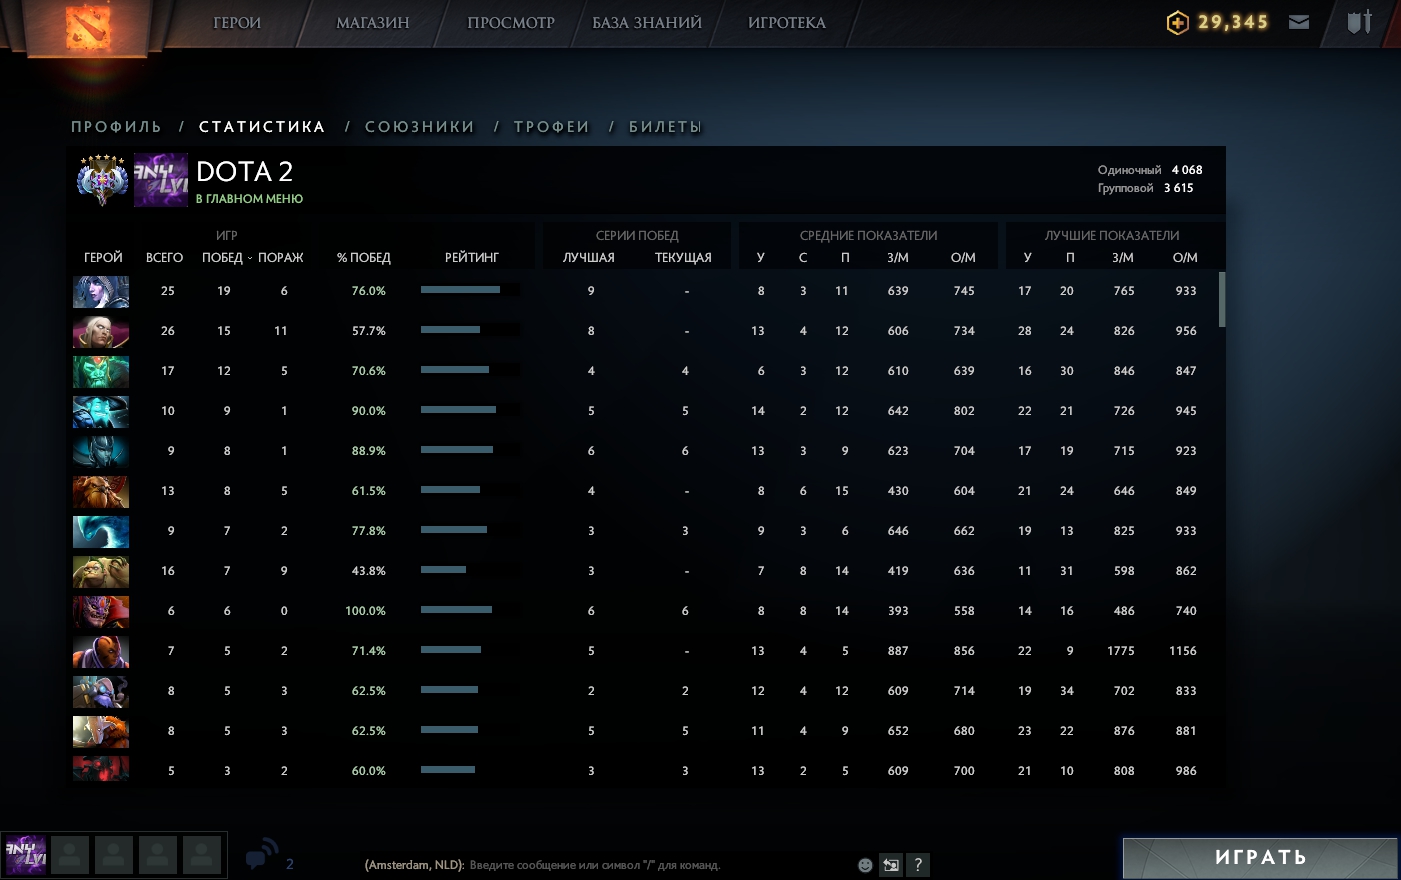Click the ИГРАТЬ play button

tap(1260, 858)
